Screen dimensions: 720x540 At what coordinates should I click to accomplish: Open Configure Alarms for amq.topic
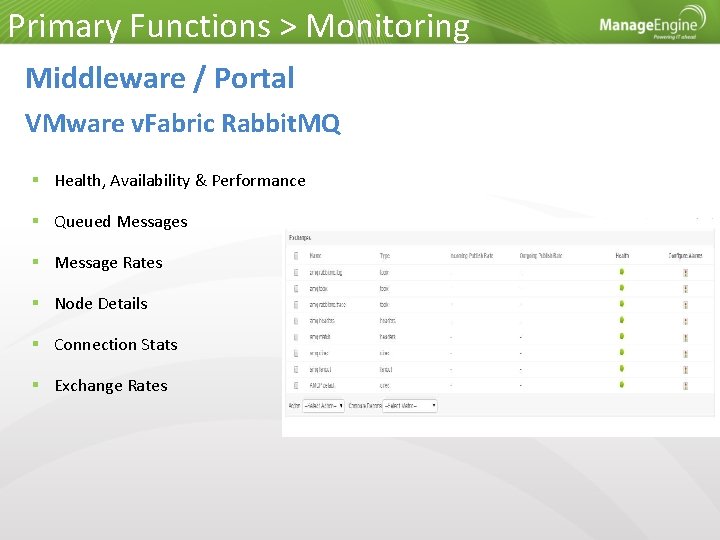pyautogui.click(x=686, y=289)
